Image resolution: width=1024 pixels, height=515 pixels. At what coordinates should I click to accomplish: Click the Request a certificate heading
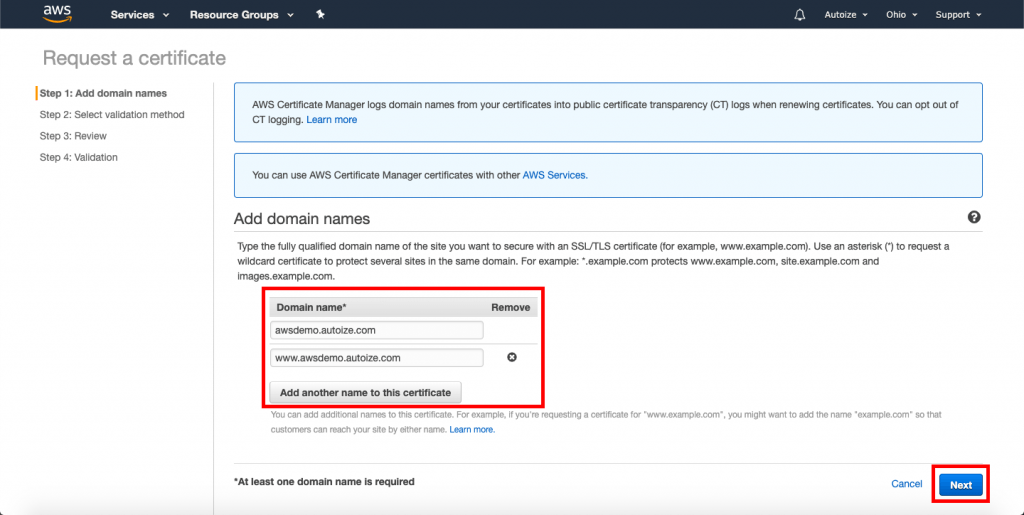(134, 58)
